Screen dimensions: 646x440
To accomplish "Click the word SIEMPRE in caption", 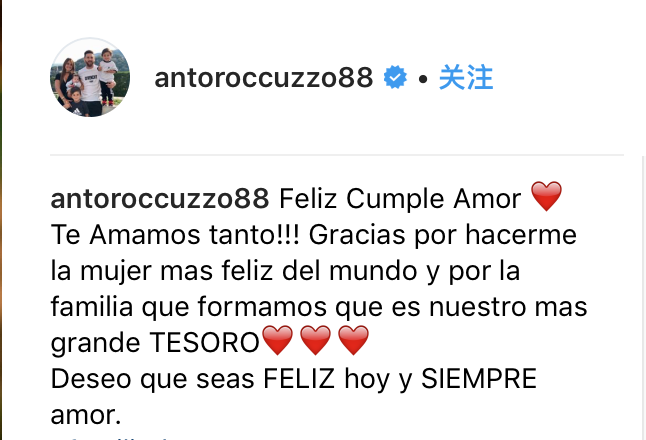I will [x=479, y=379].
